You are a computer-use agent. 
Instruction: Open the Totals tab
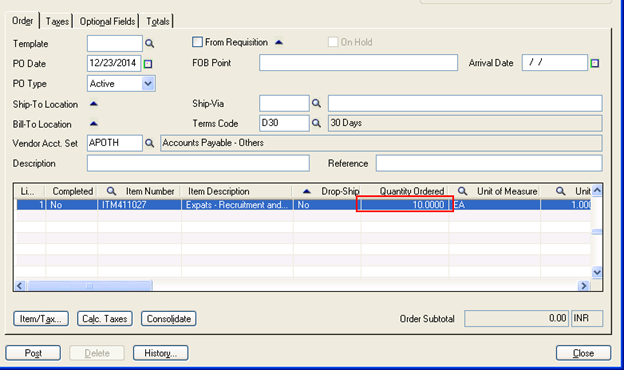click(x=158, y=21)
